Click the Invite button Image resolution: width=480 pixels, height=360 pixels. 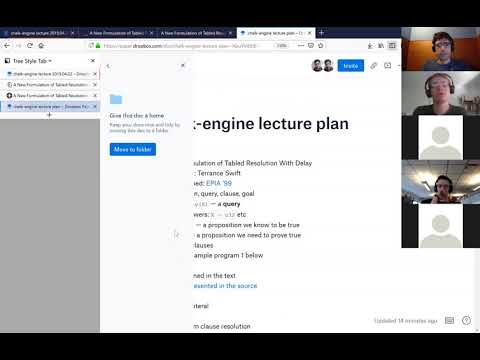351,66
